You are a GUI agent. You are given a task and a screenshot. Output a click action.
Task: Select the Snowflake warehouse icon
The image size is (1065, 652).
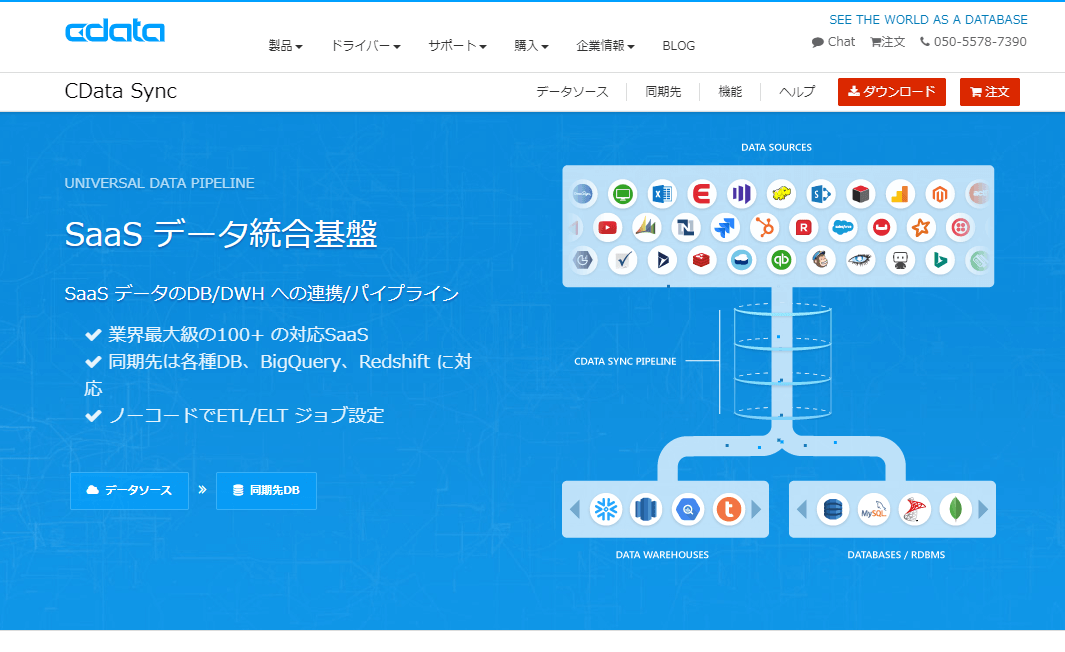(x=606, y=509)
